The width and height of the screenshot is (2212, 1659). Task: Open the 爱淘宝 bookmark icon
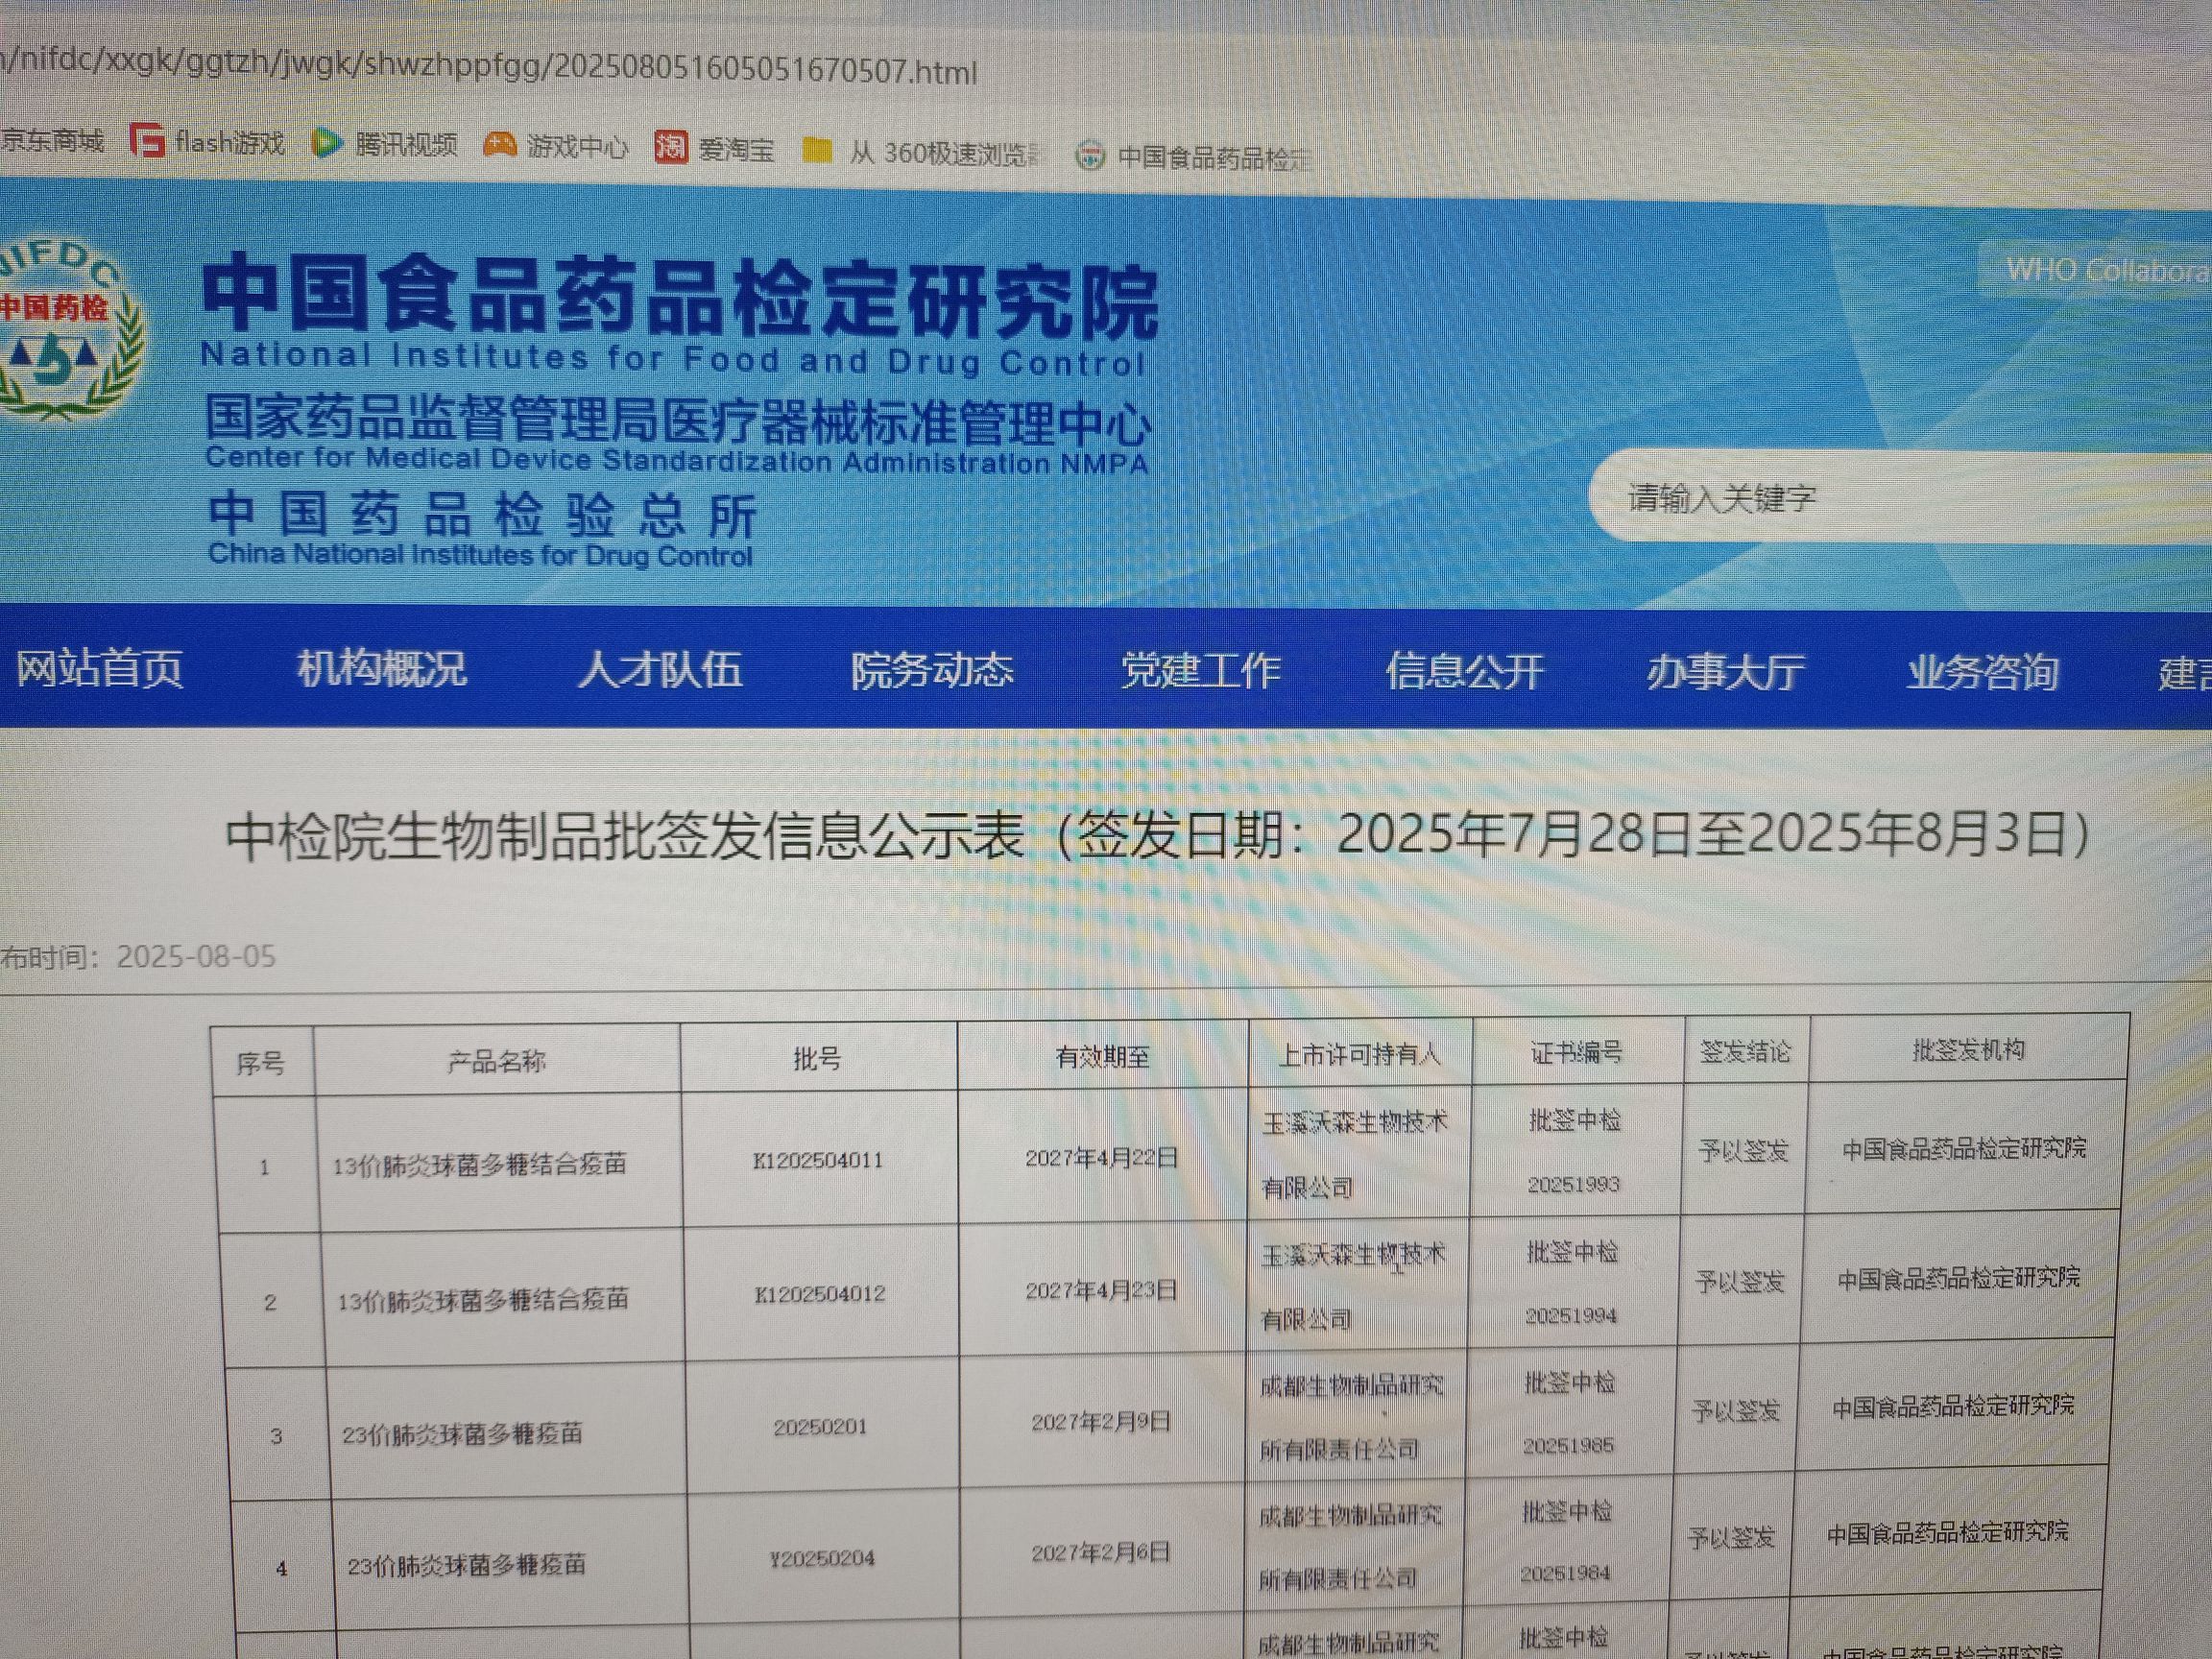point(671,147)
